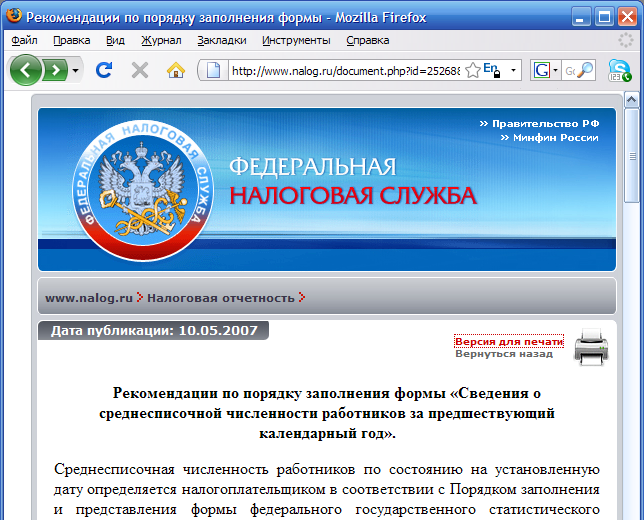Stop loading with the gray X icon

tap(140, 71)
